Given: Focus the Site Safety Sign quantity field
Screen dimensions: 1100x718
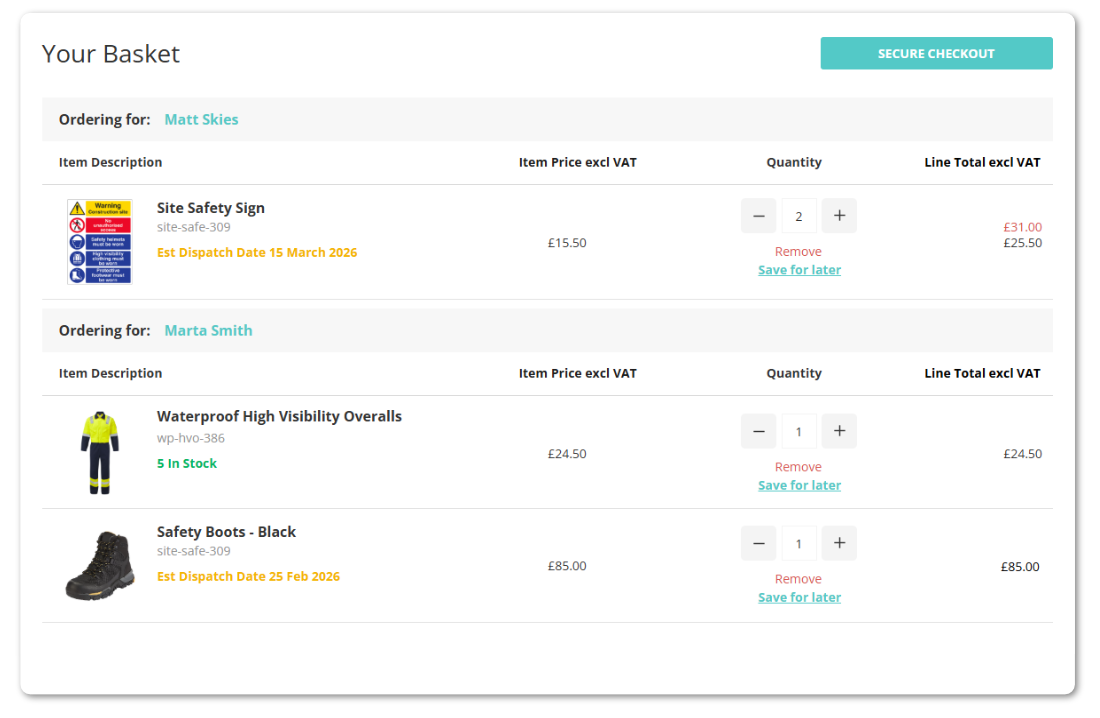Looking at the screenshot, I should 798,216.
